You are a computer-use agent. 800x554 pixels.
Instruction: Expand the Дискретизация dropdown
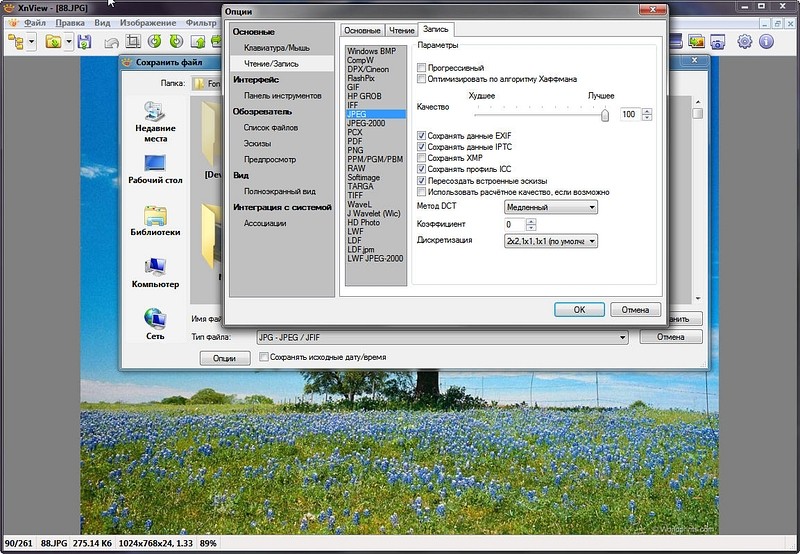551,241
